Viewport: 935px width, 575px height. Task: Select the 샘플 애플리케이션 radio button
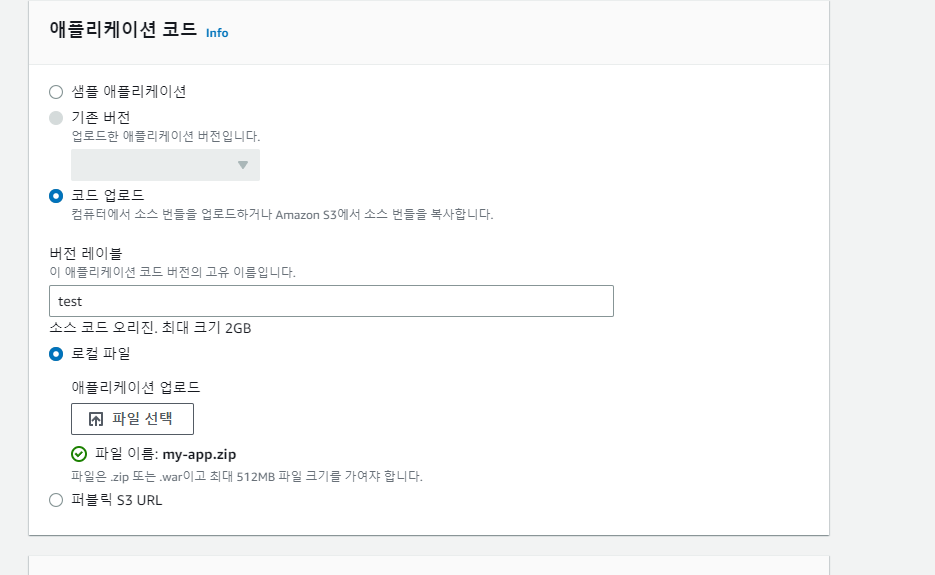pyautogui.click(x=56, y=92)
